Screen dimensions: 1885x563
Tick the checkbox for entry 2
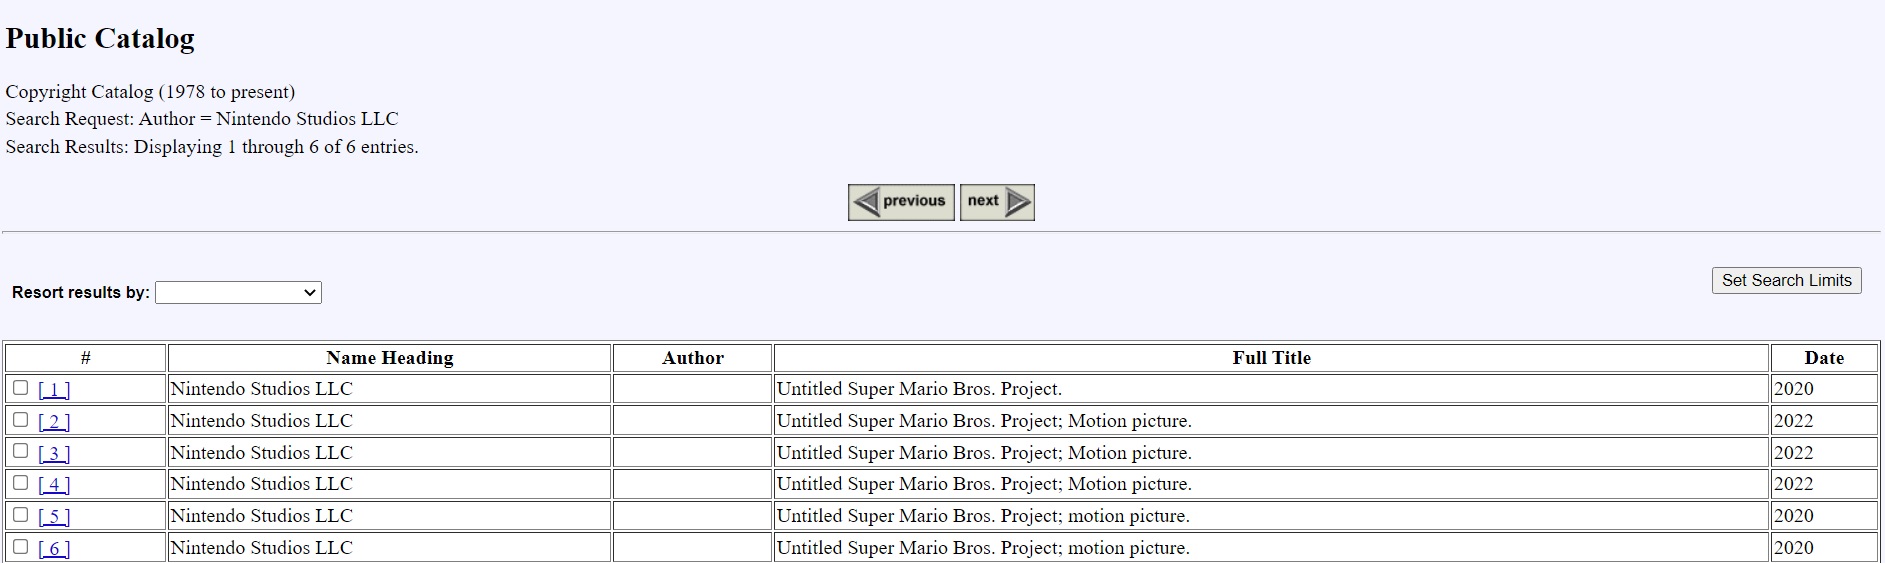click(x=21, y=420)
